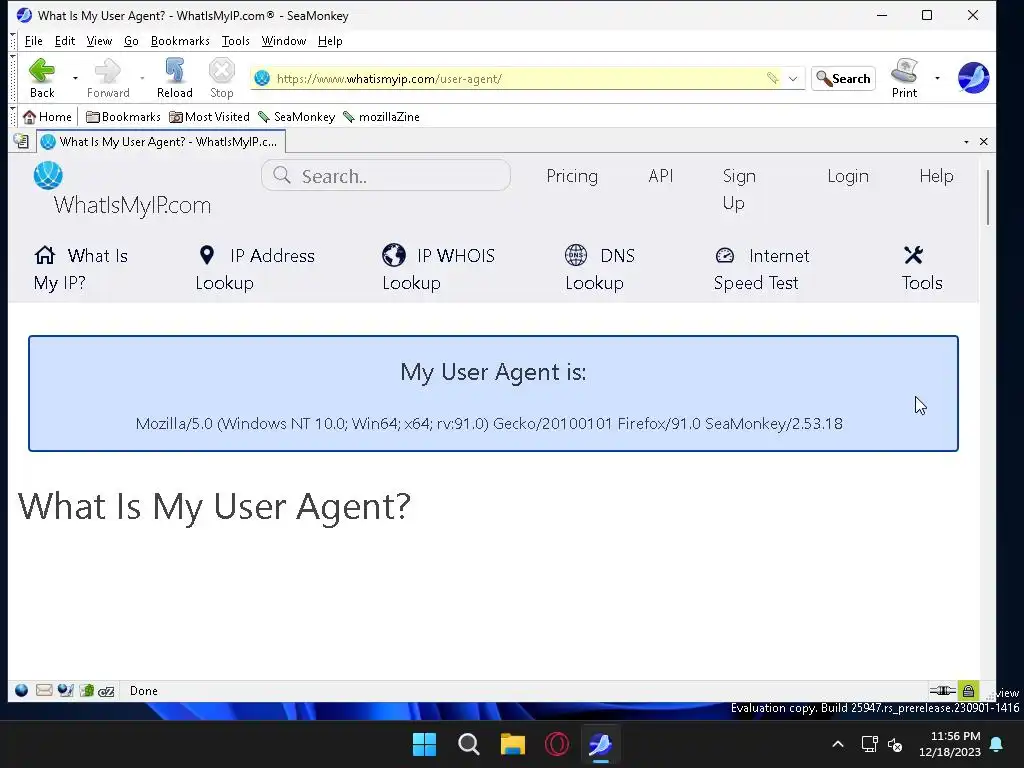Open Back button history dropdown
Image resolution: width=1024 pixels, height=768 pixels.
(x=75, y=78)
